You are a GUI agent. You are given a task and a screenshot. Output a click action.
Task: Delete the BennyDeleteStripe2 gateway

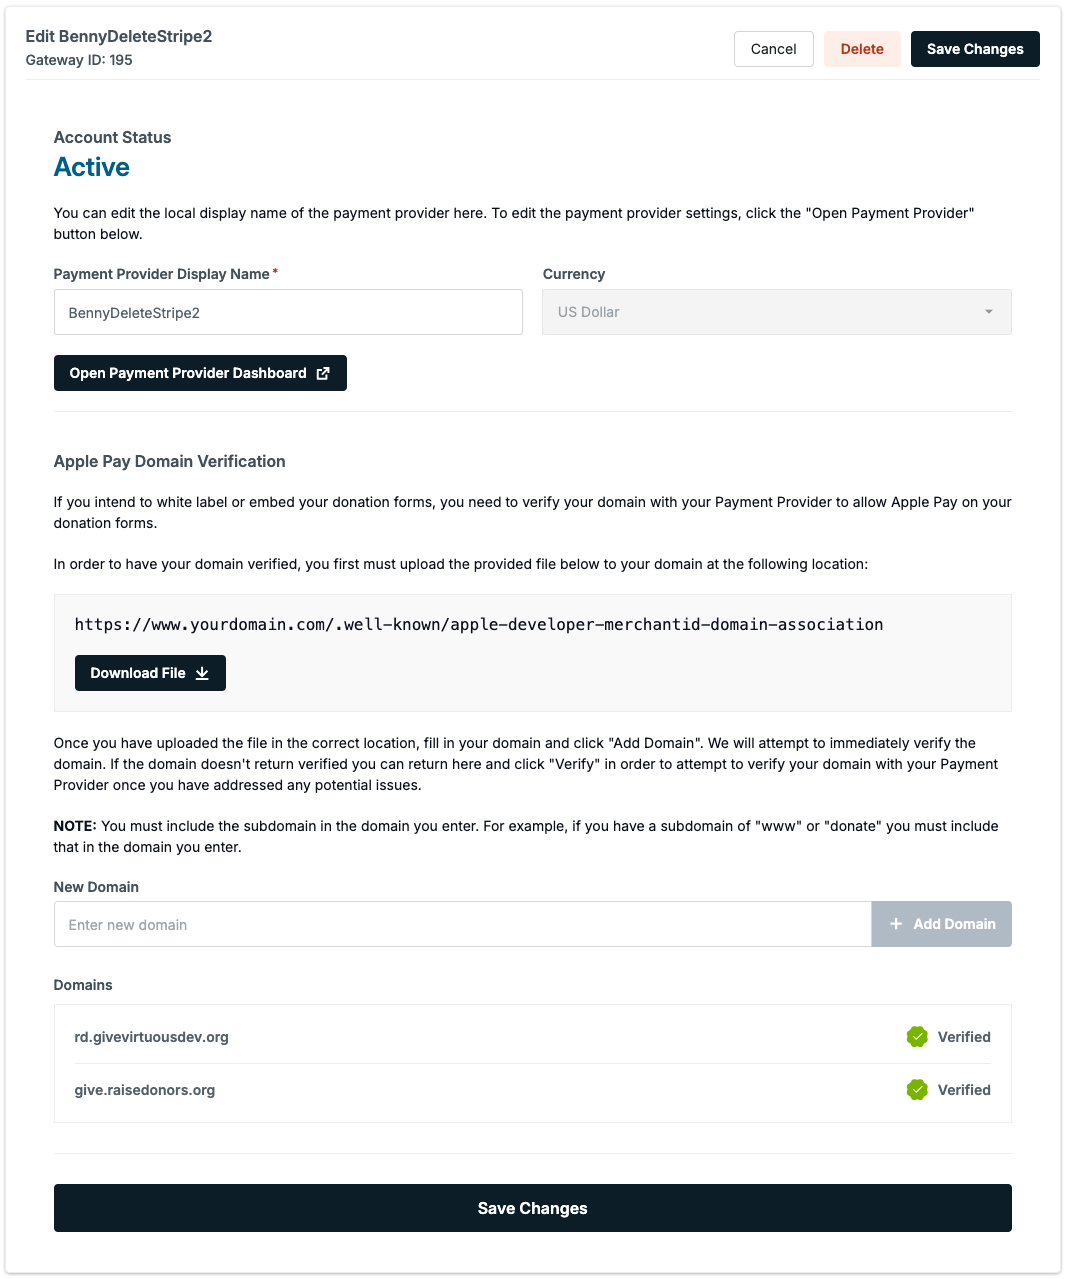(861, 48)
